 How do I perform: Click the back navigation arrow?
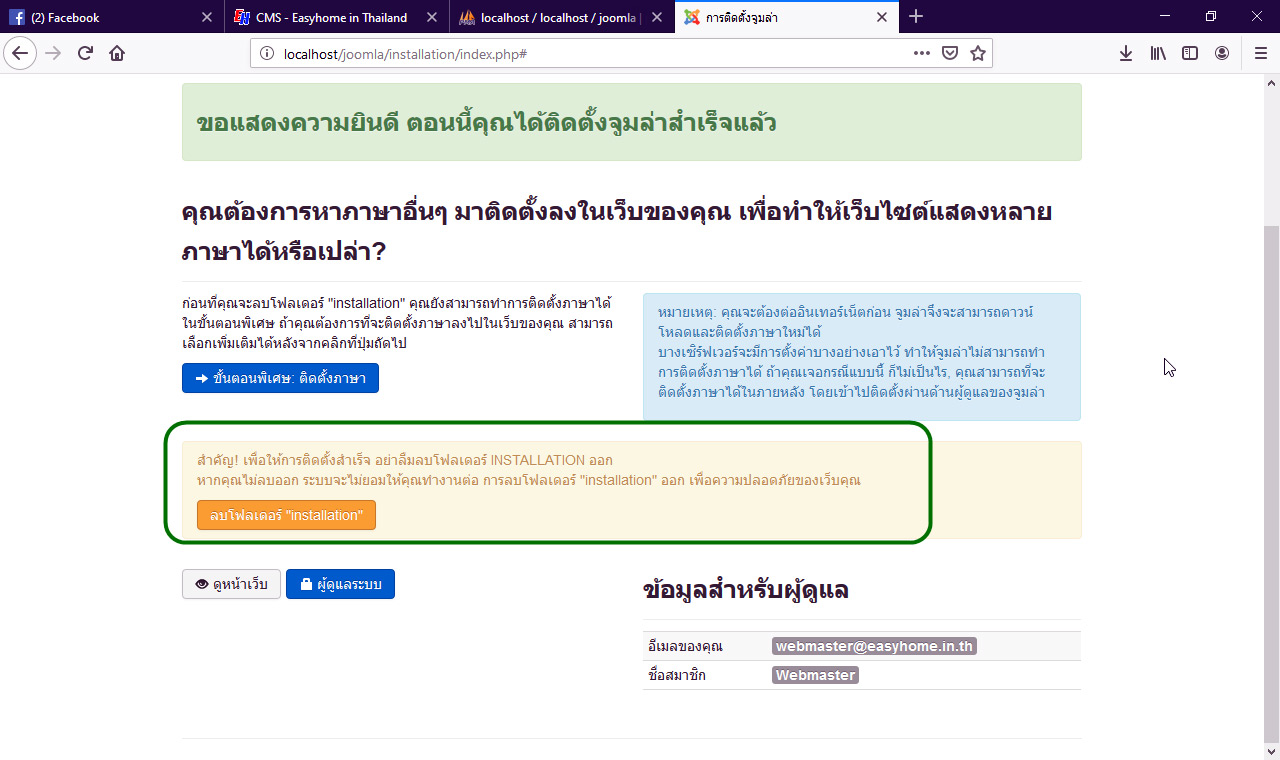pos(20,52)
